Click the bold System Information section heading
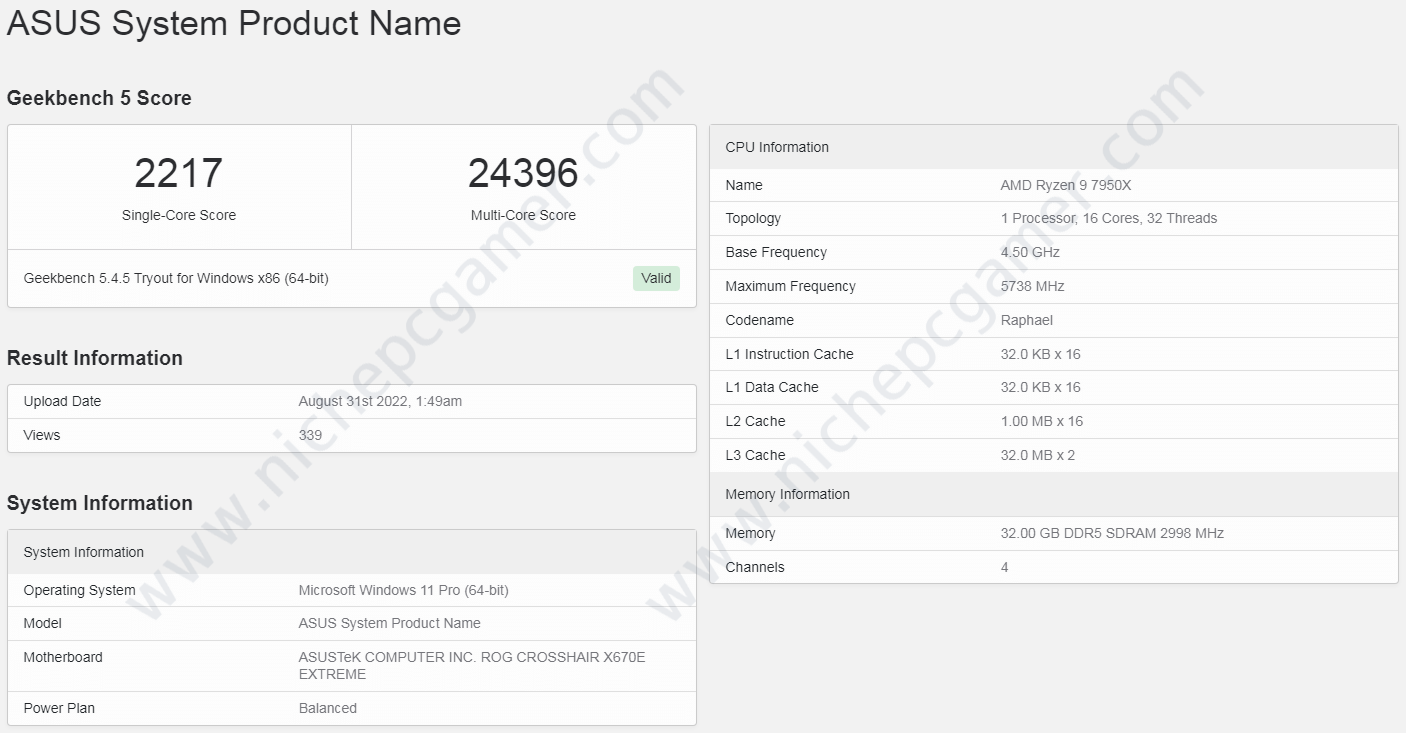The height and width of the screenshot is (733, 1406). (x=100, y=503)
